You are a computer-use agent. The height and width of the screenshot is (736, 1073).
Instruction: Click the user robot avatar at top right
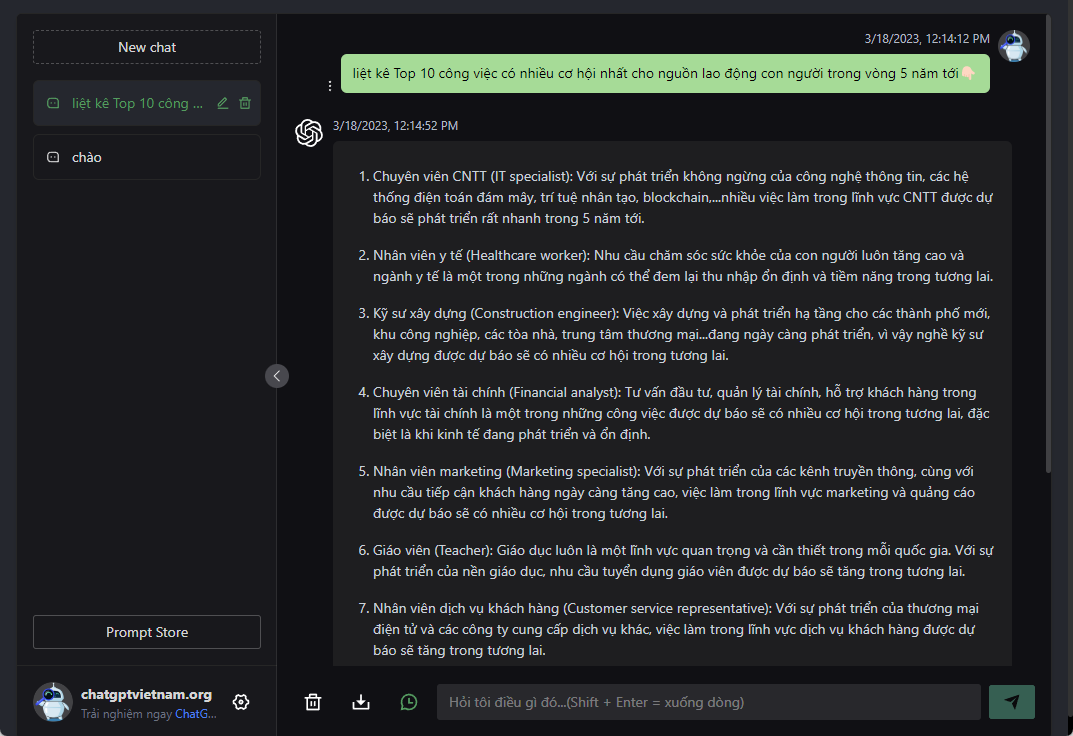point(1014,46)
